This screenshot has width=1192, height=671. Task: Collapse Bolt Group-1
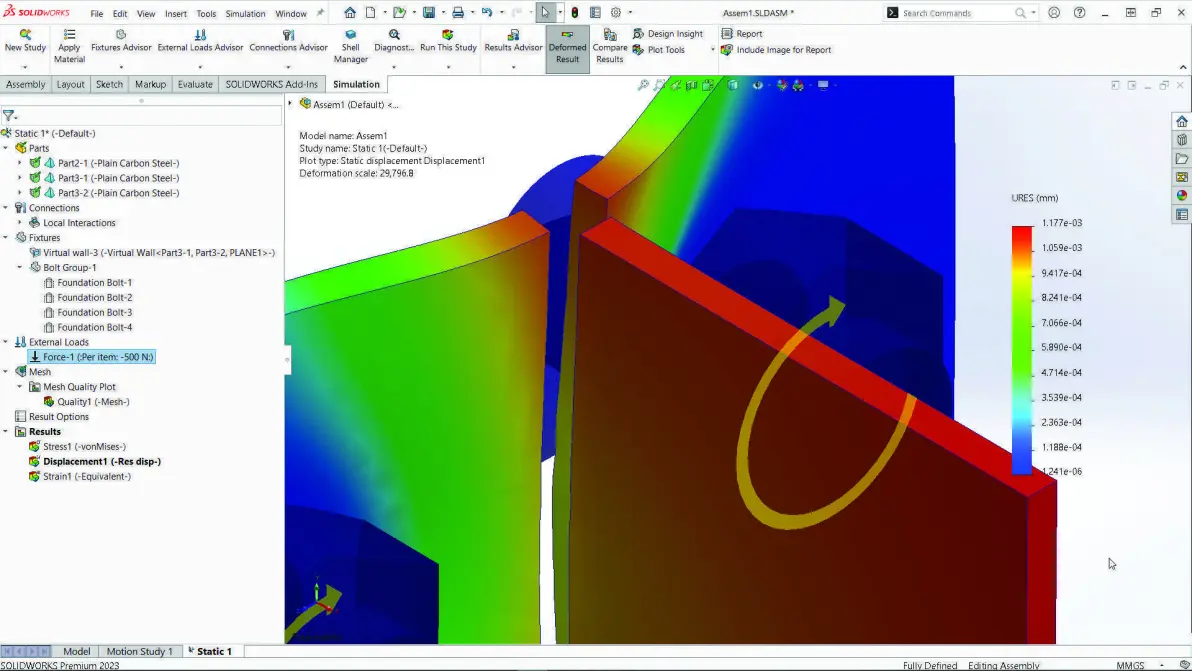pos(20,267)
